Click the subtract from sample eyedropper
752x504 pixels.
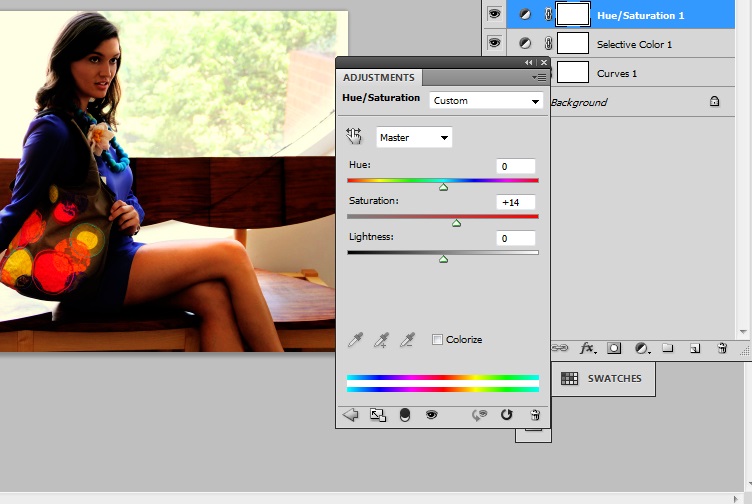407,340
